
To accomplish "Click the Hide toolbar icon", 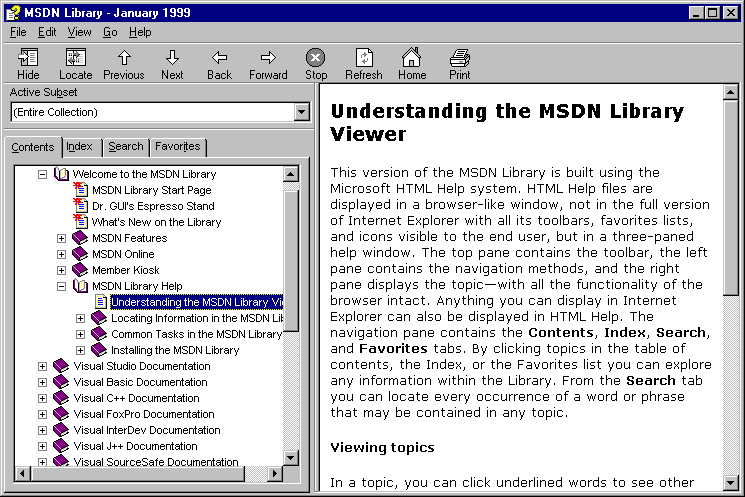I will click(28, 58).
